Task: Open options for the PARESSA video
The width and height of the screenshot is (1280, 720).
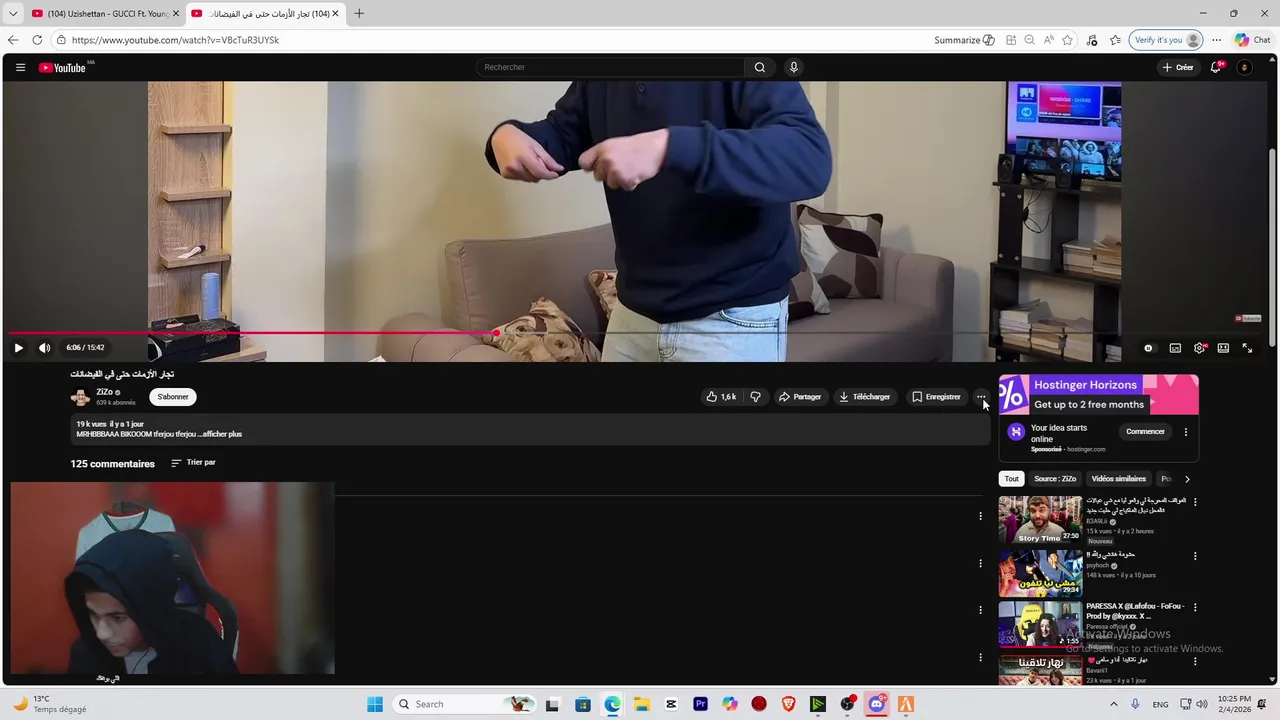Action: (x=1195, y=607)
